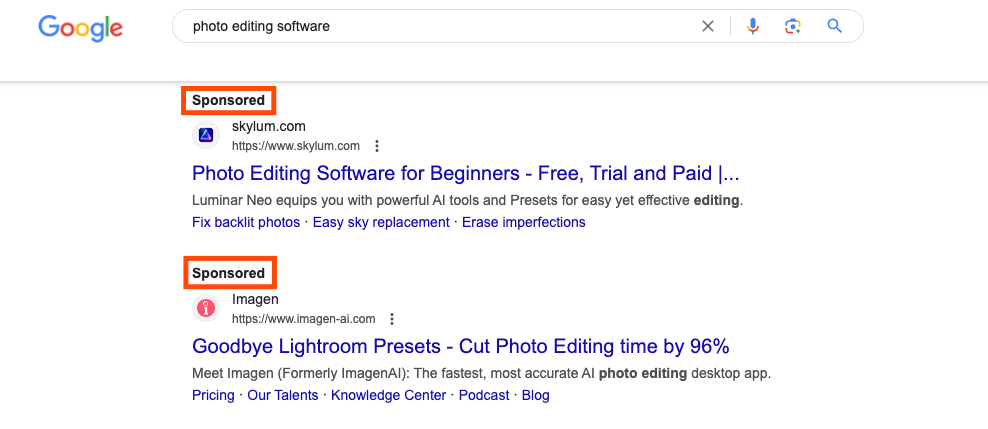The width and height of the screenshot is (988, 429).
Task: Follow the Erase imperfections sitelink
Action: point(524,222)
